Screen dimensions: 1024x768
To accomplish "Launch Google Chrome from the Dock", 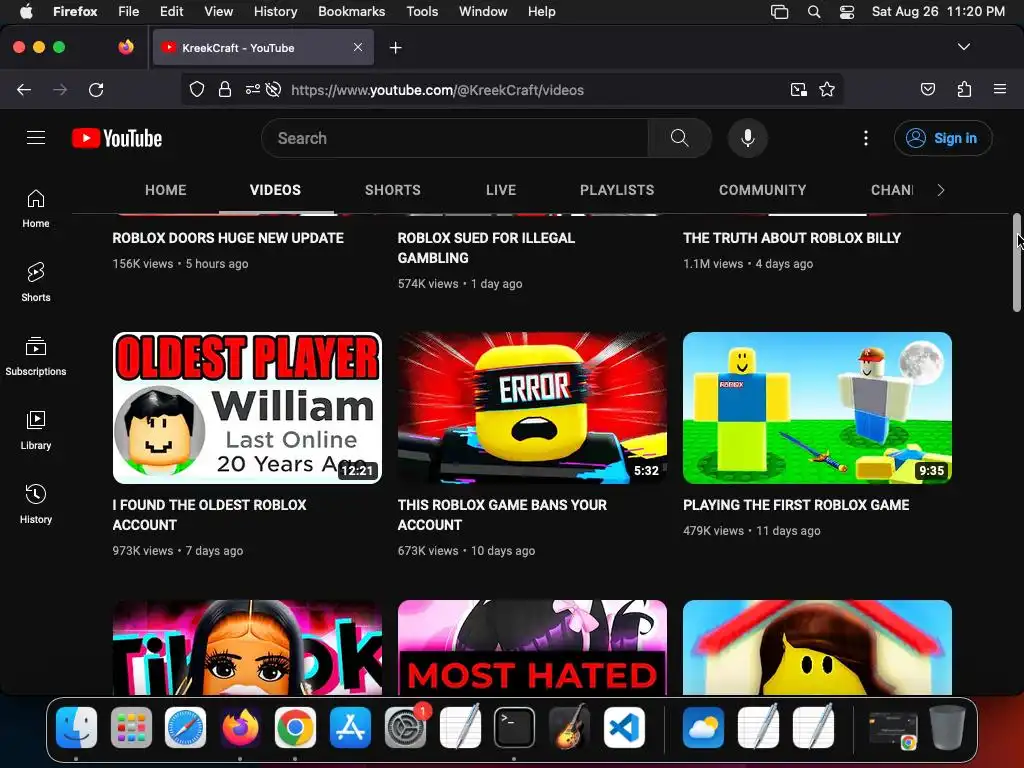I will click(x=295, y=728).
